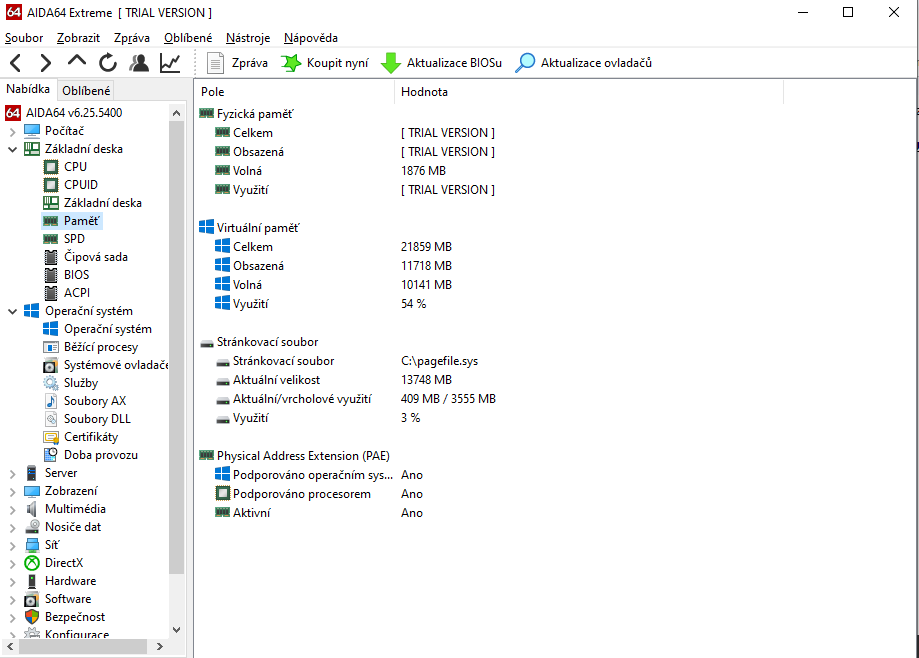Select the Aktuální velikost row
Screen dimensions: 919x658
[x=488, y=380]
